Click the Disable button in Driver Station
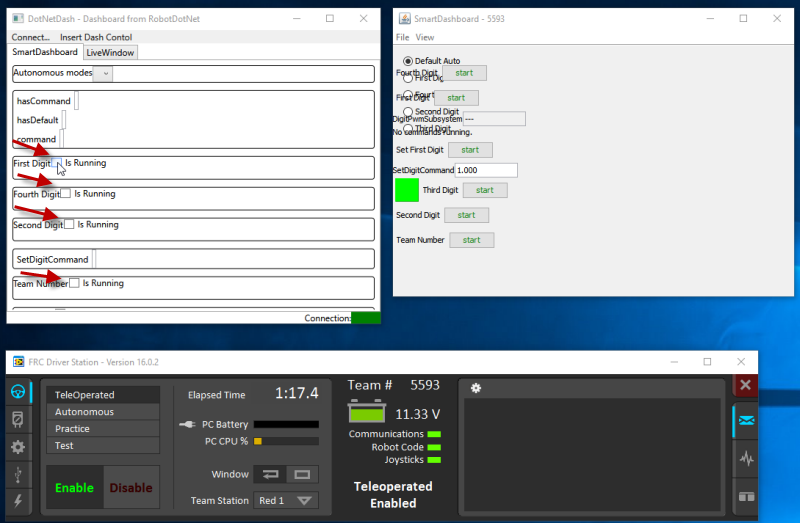800x523 pixels. point(131,488)
